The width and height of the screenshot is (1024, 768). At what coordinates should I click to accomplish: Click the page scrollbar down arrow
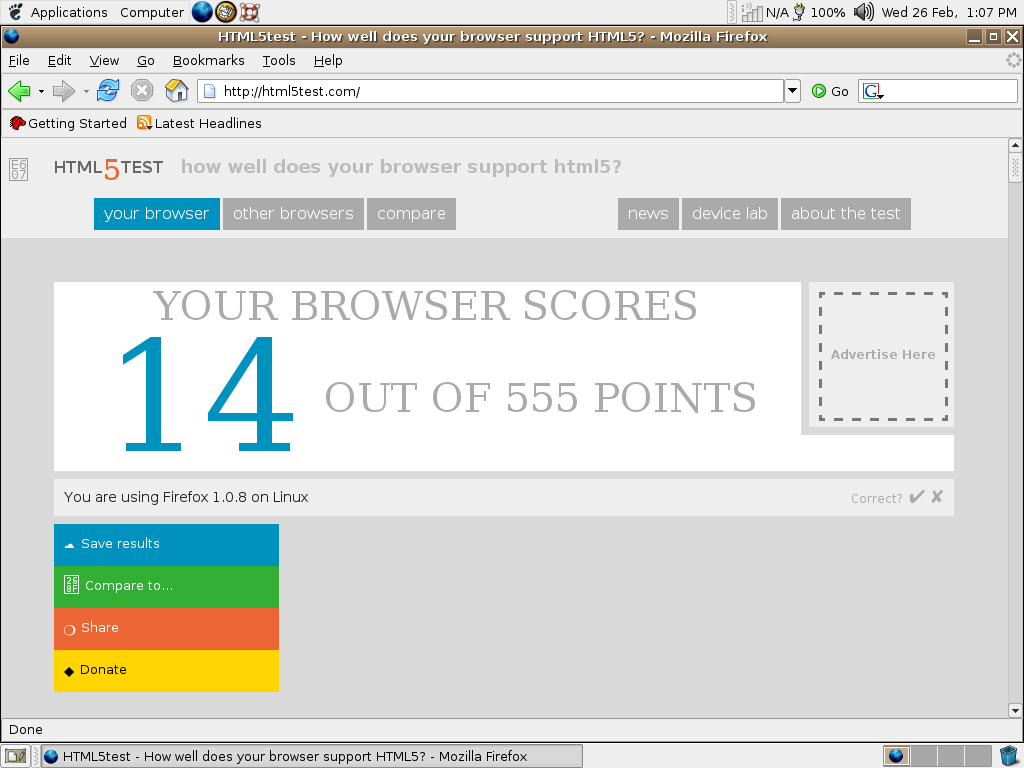point(1015,710)
